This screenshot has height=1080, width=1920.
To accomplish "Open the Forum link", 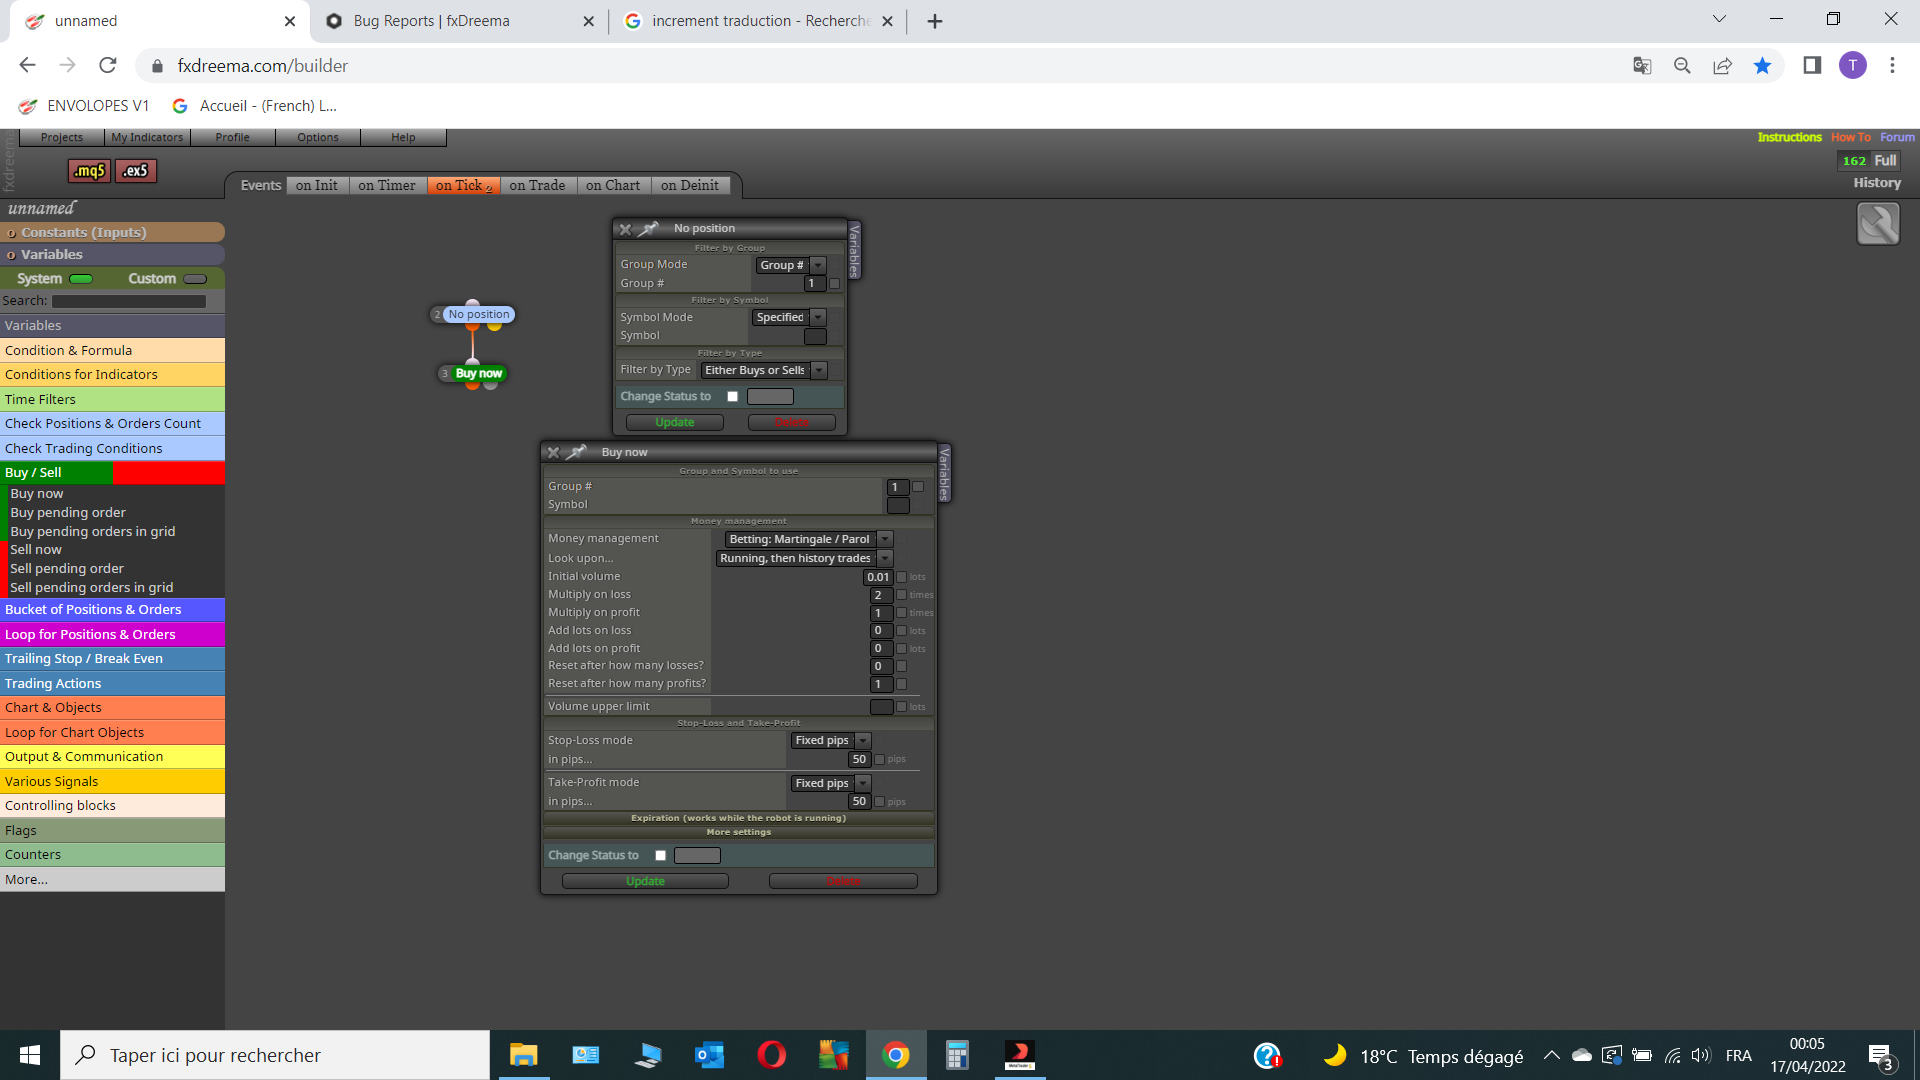I will pyautogui.click(x=1897, y=137).
